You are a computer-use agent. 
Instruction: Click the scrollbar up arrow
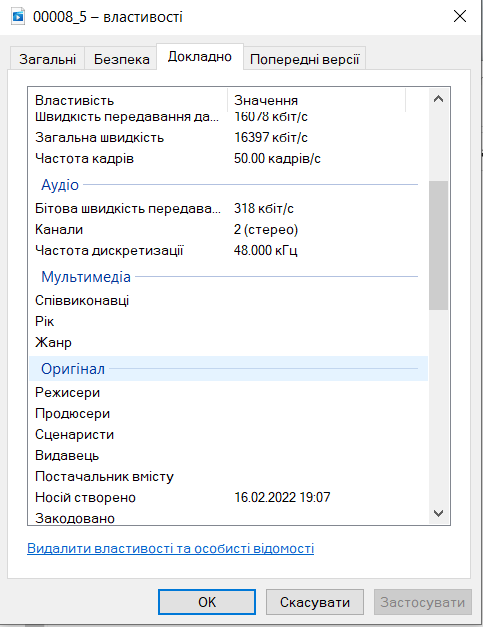438,99
